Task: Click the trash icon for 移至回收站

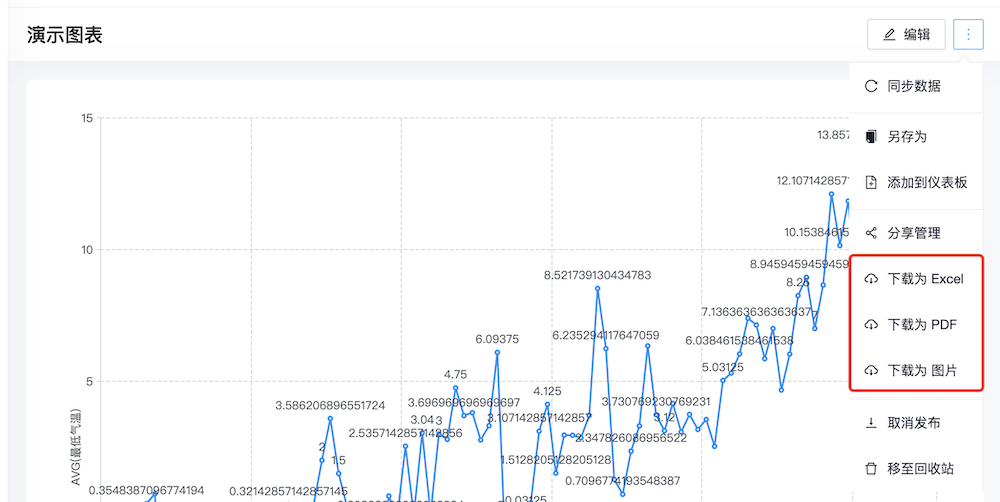Action: pos(871,468)
